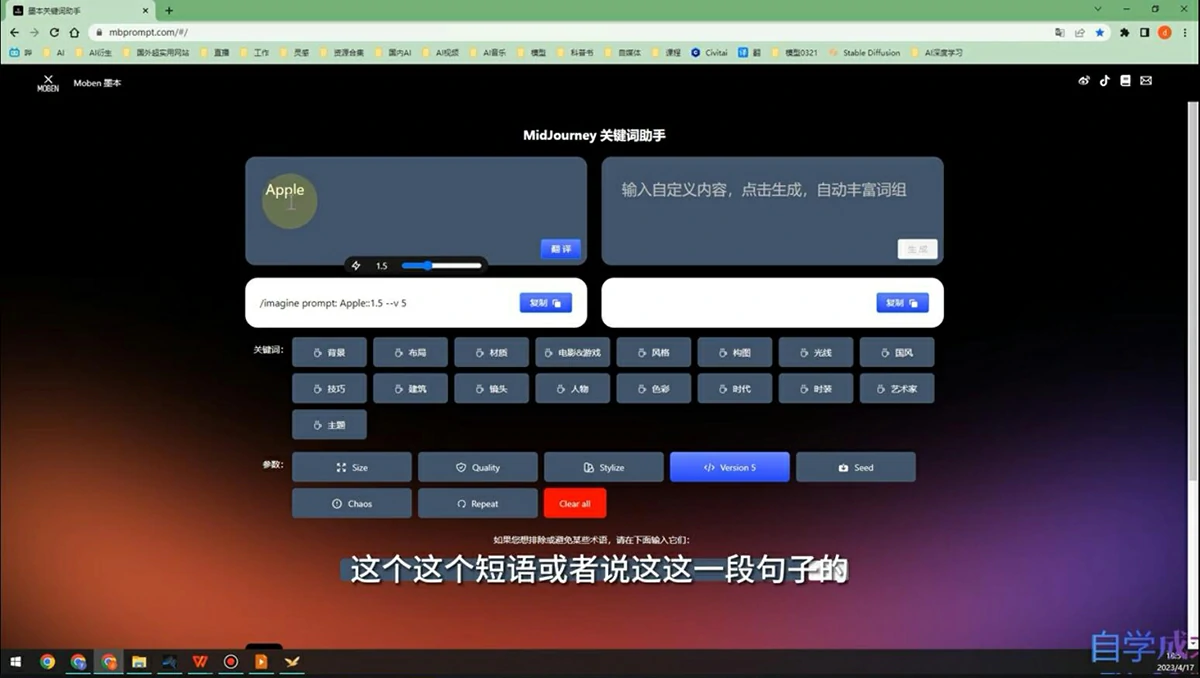Open the 电影&游戏 keyword category
The height and width of the screenshot is (678, 1200).
[572, 352]
